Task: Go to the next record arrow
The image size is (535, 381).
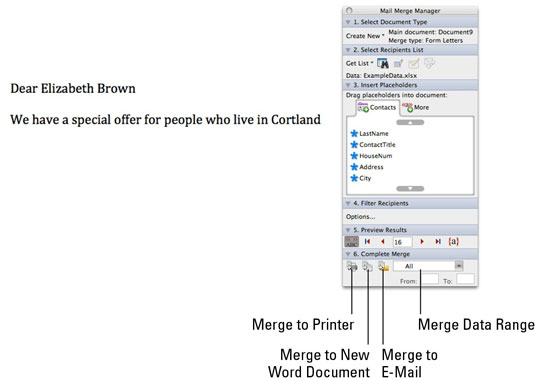Action: 422,241
